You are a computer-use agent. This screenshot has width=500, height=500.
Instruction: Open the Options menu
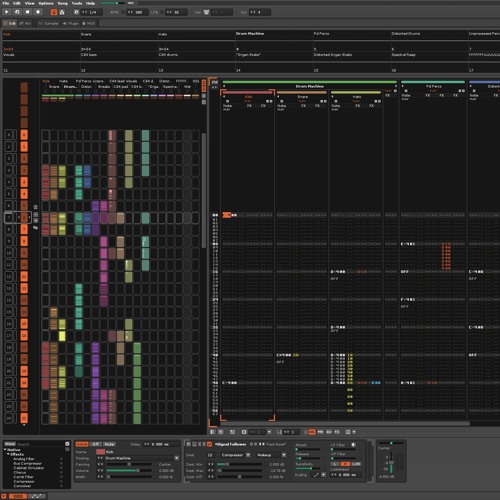tap(46, 3)
